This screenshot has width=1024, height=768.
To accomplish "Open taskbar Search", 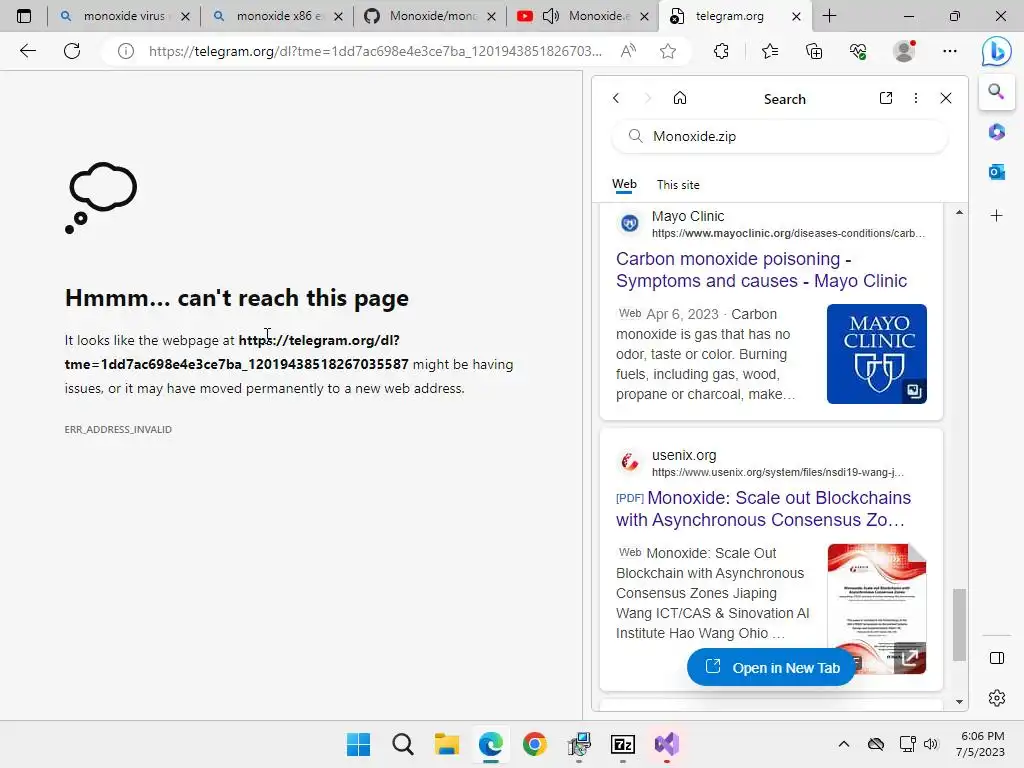I will coord(403,744).
